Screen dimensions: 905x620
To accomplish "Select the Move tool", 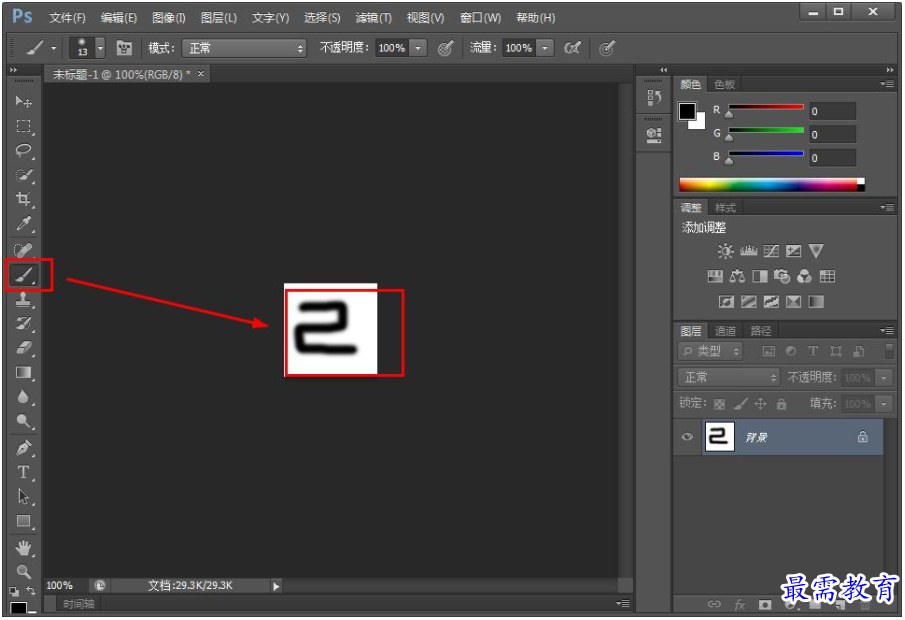I will coord(23,102).
